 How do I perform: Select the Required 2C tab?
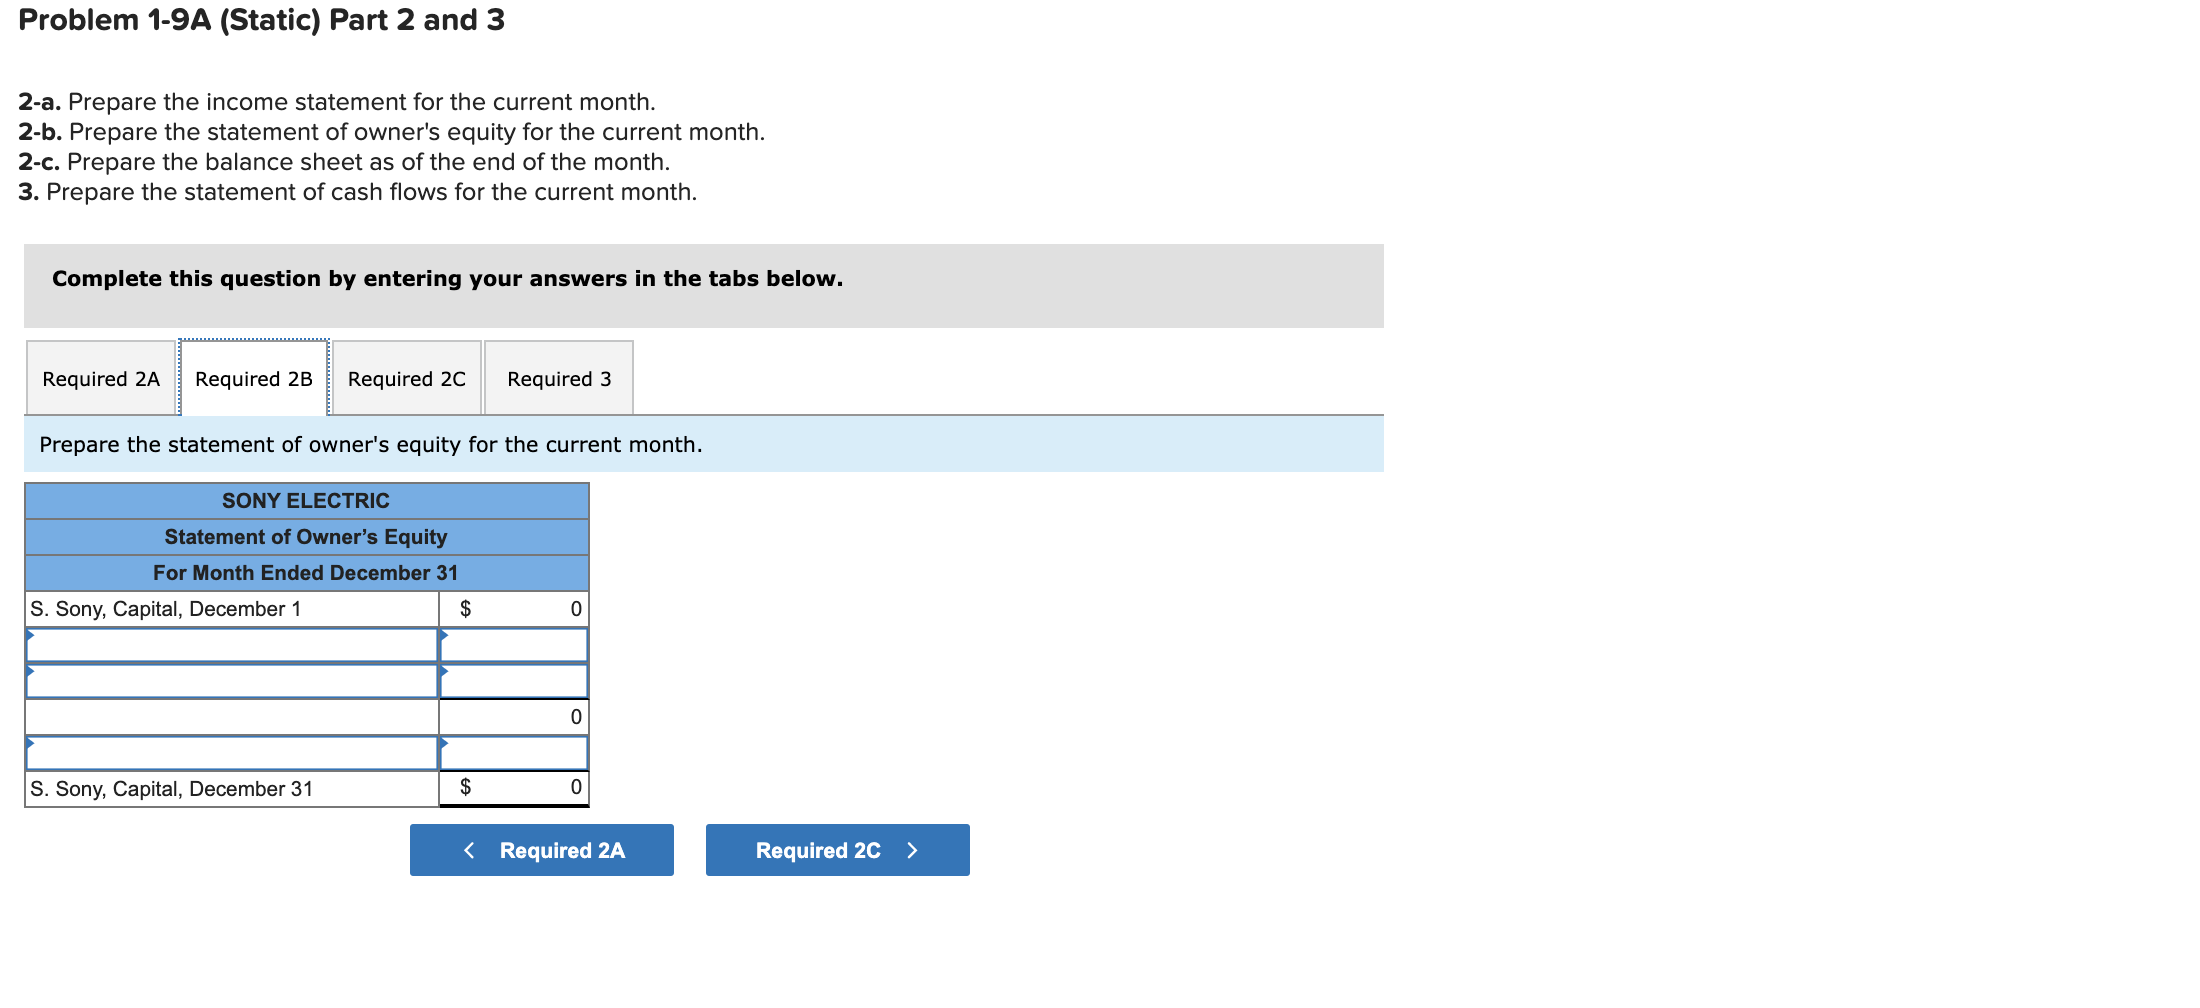click(x=406, y=378)
